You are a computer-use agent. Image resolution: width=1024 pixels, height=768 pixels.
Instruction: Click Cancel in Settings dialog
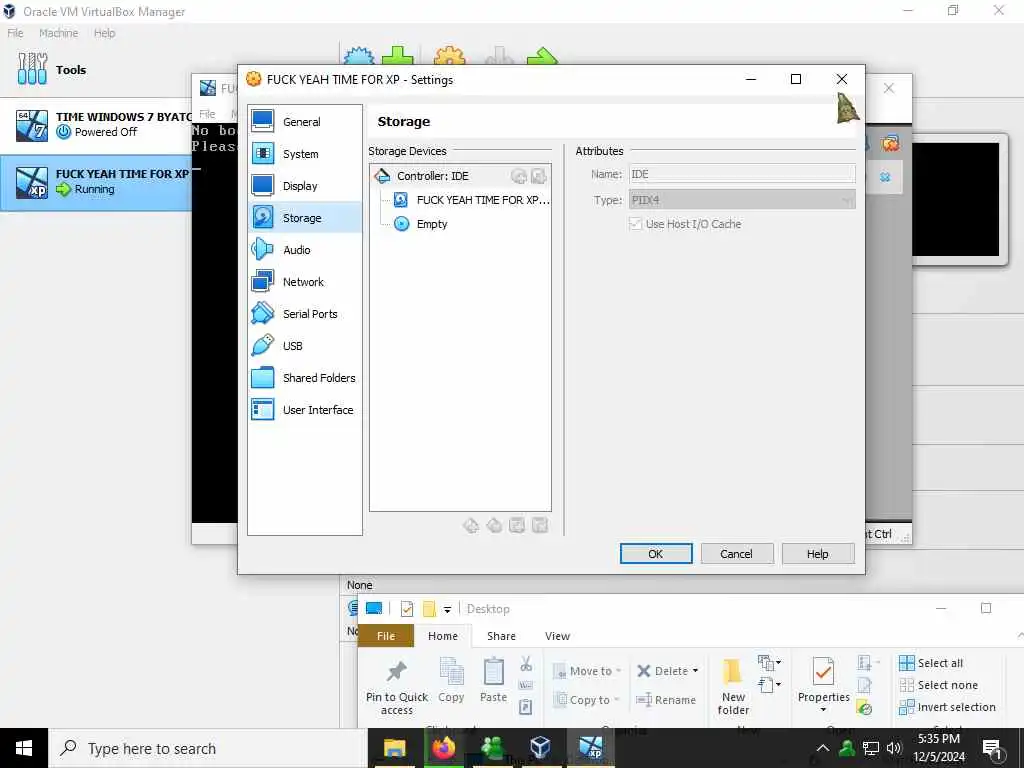click(x=737, y=554)
